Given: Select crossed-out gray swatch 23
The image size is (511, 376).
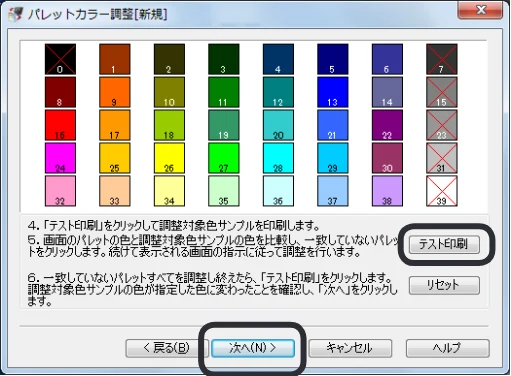Looking at the screenshot, I should 442,125.
